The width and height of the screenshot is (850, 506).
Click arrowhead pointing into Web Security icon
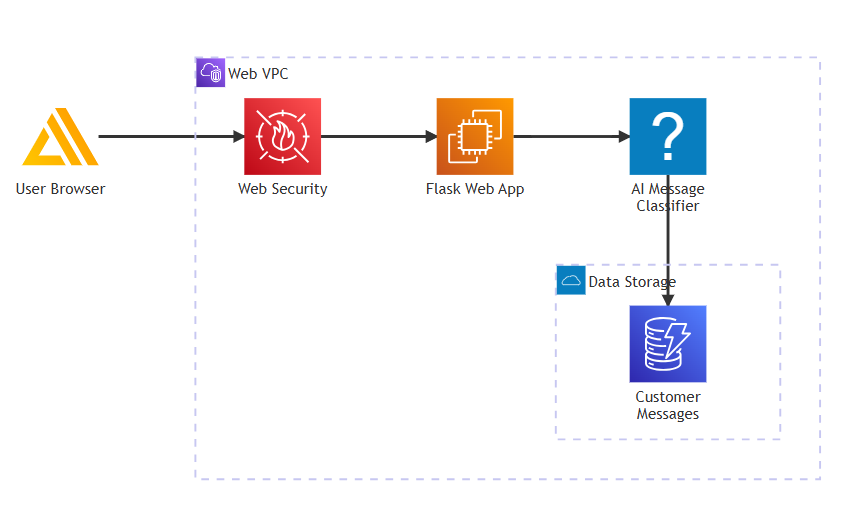(239, 137)
